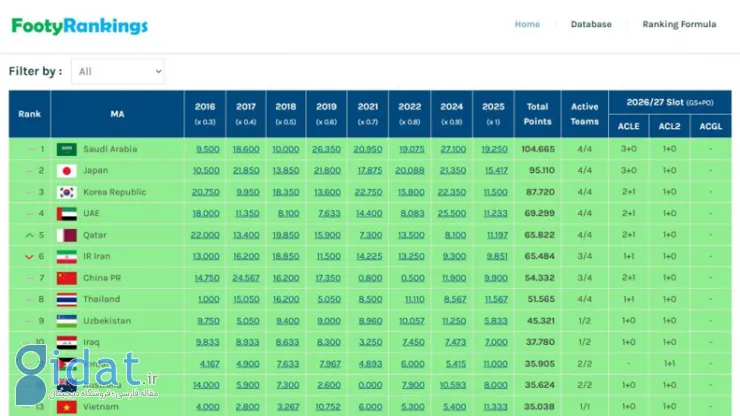Screen dimensions: 740x416
Task: Click the ACL2 column header
Action: [x=669, y=126]
